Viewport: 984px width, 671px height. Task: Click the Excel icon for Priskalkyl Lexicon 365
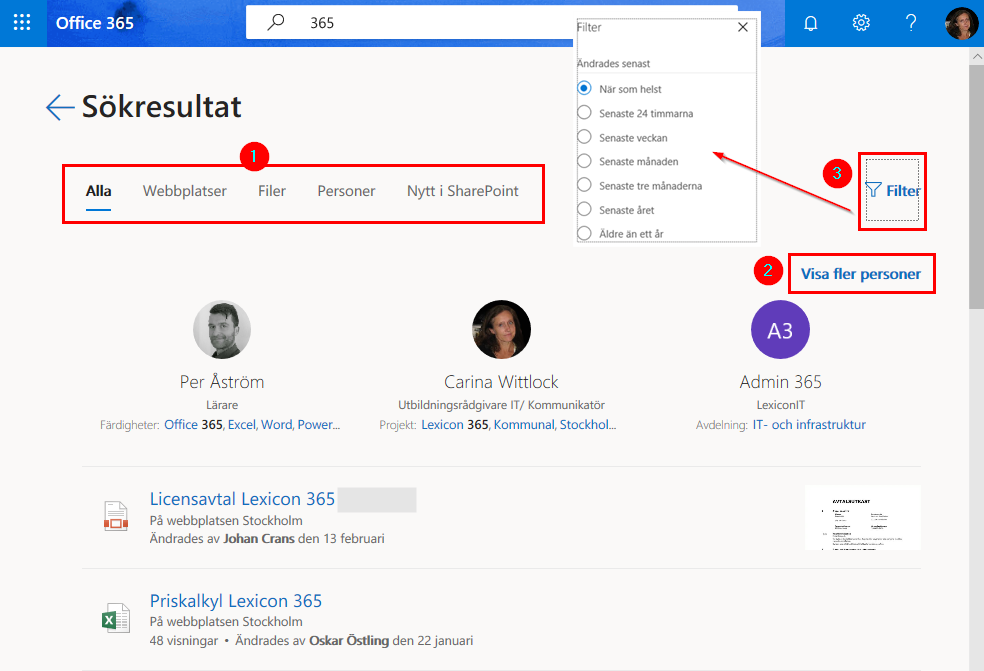tap(116, 618)
